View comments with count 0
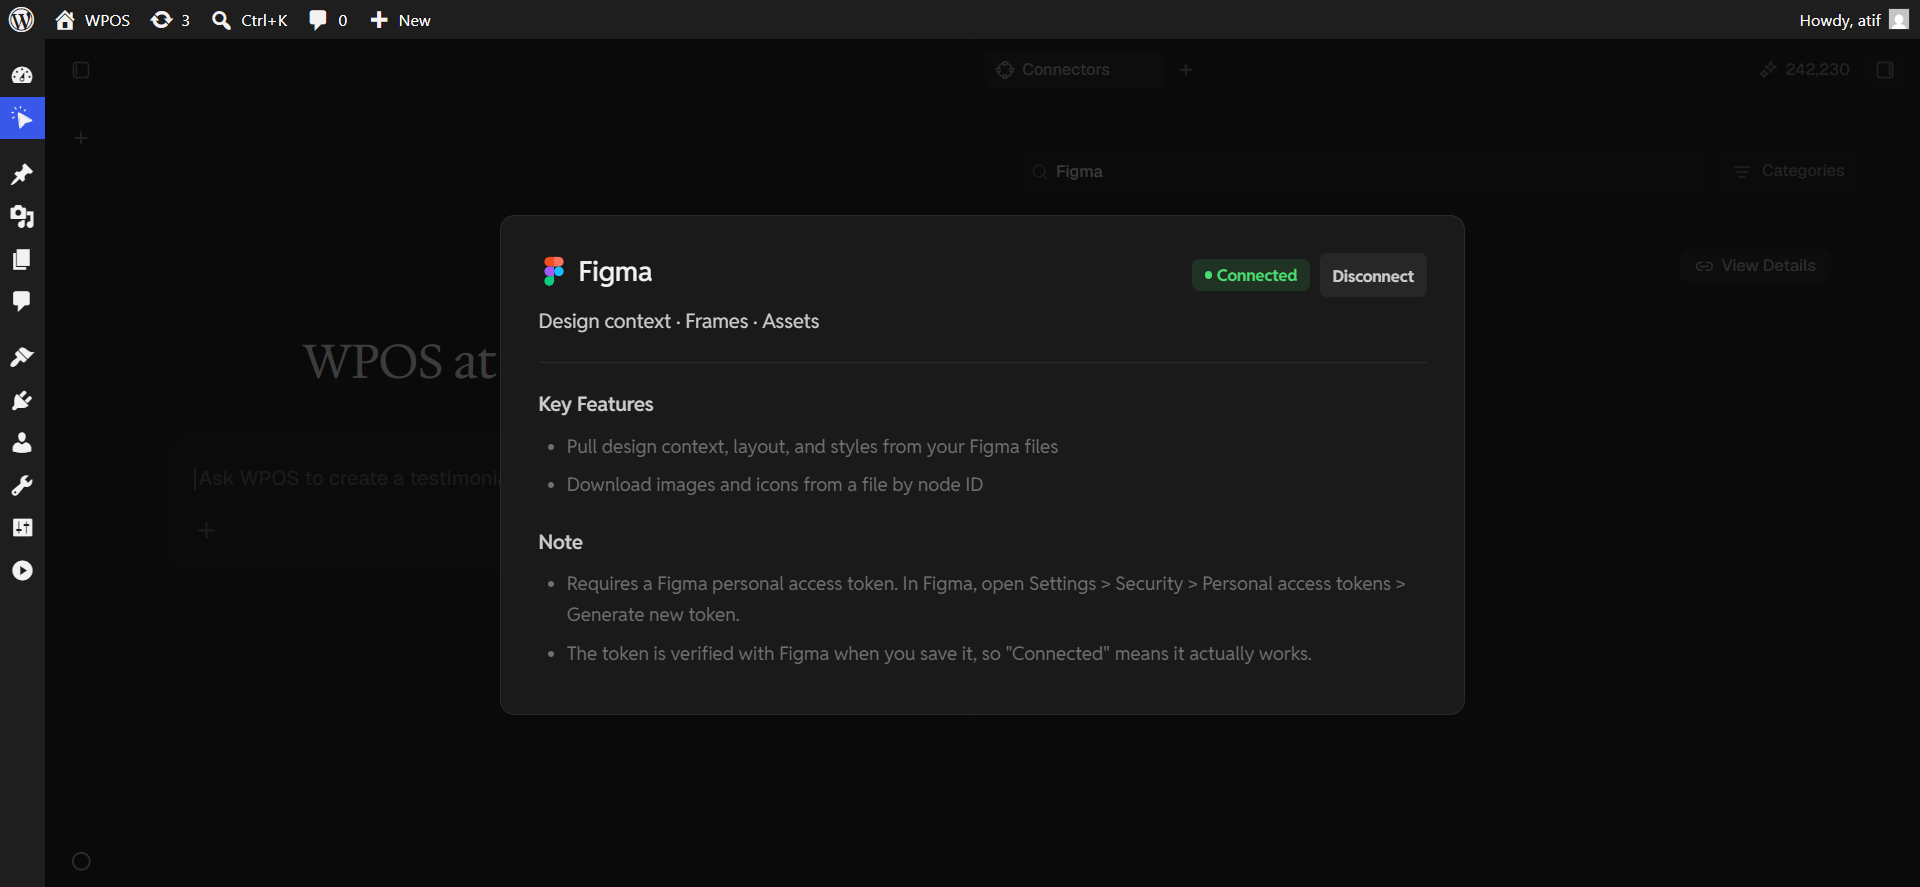 328,20
